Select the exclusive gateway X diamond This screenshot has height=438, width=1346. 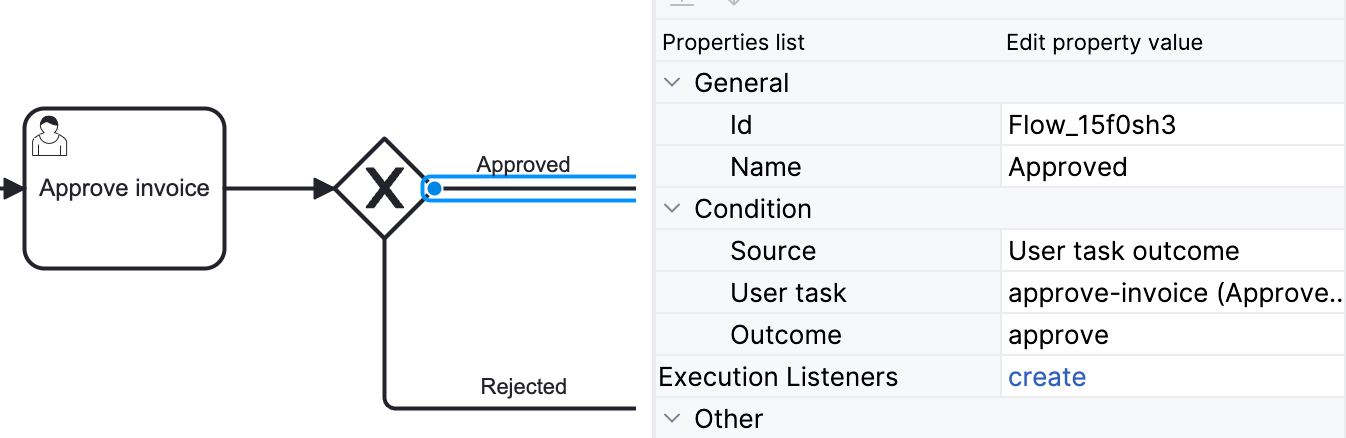[x=384, y=188]
